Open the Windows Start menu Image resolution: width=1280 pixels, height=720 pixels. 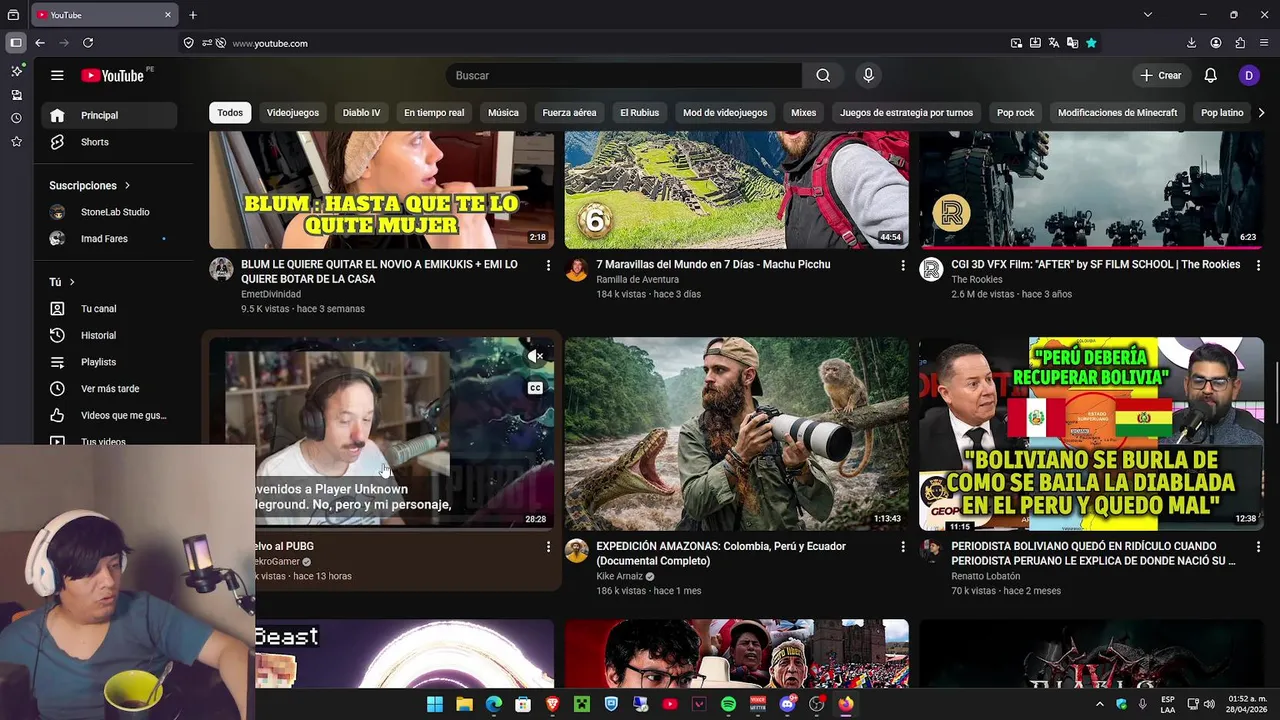click(x=435, y=704)
